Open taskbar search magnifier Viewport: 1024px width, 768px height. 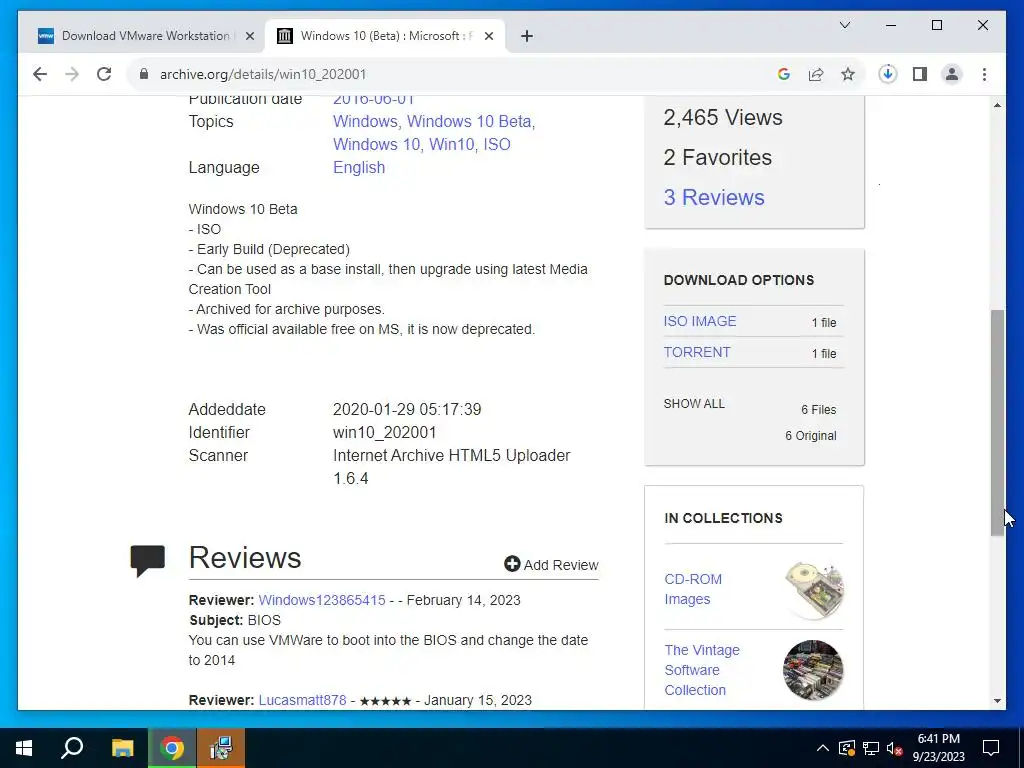point(72,748)
